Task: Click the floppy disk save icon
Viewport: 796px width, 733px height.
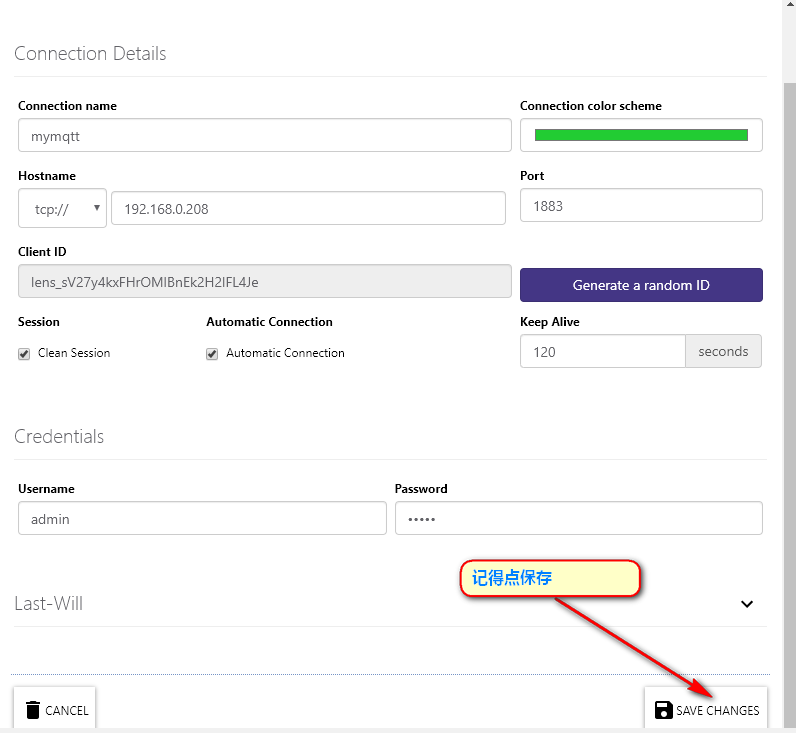Action: pyautogui.click(x=664, y=710)
